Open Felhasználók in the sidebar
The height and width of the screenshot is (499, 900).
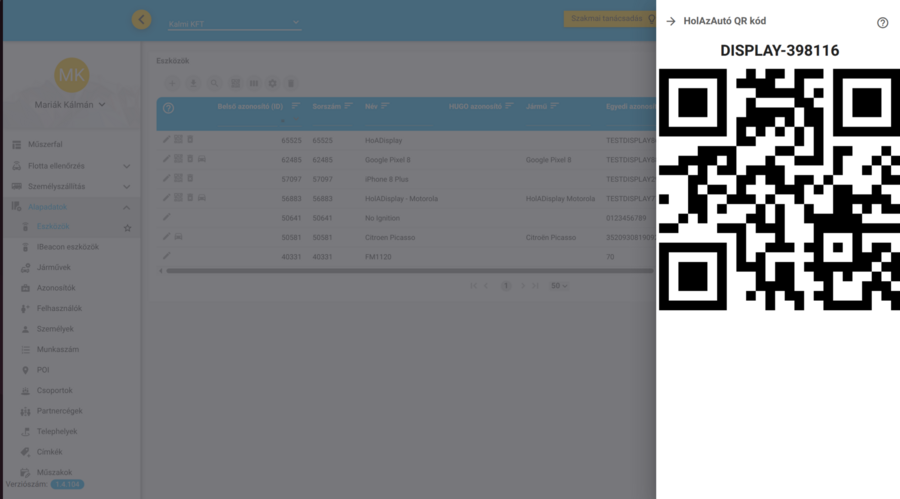tap(59, 308)
